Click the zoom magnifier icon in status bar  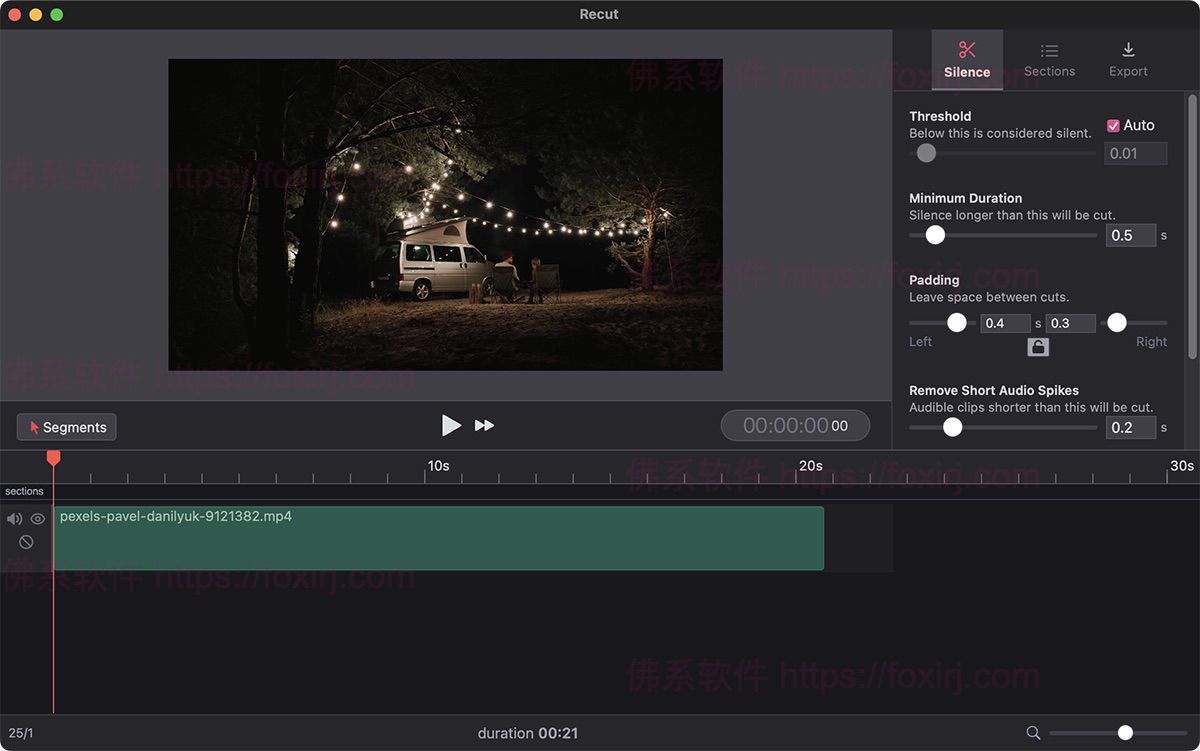1035,732
